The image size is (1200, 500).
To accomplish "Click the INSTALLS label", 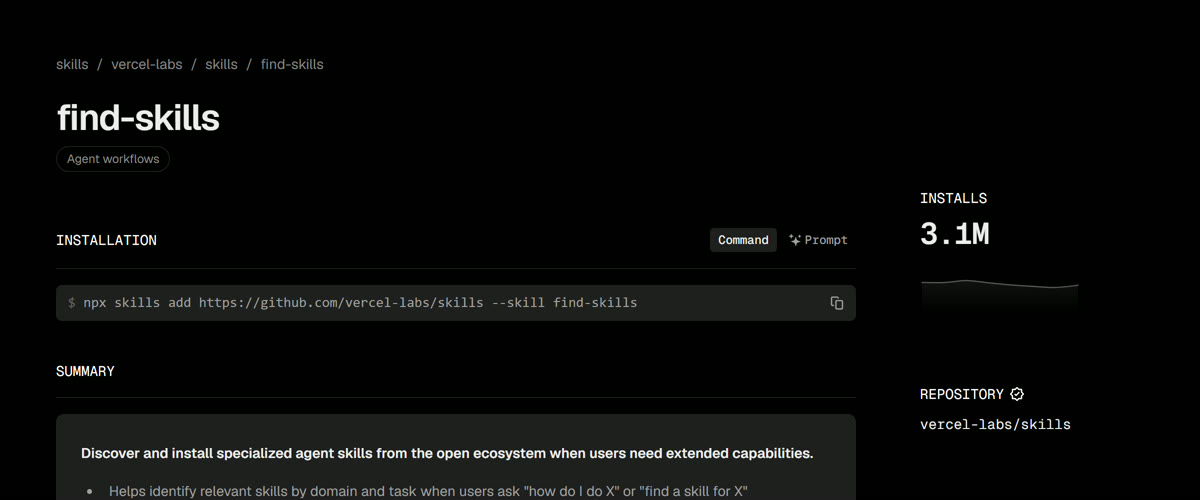I will click(x=953, y=198).
